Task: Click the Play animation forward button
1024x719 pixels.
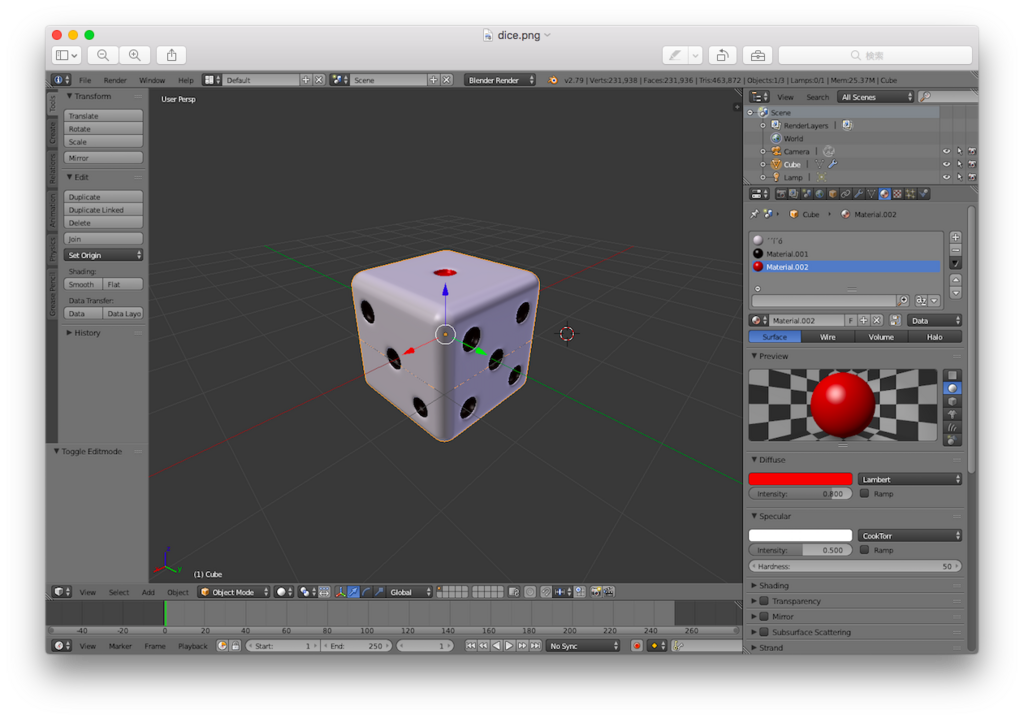Action: tap(509, 646)
